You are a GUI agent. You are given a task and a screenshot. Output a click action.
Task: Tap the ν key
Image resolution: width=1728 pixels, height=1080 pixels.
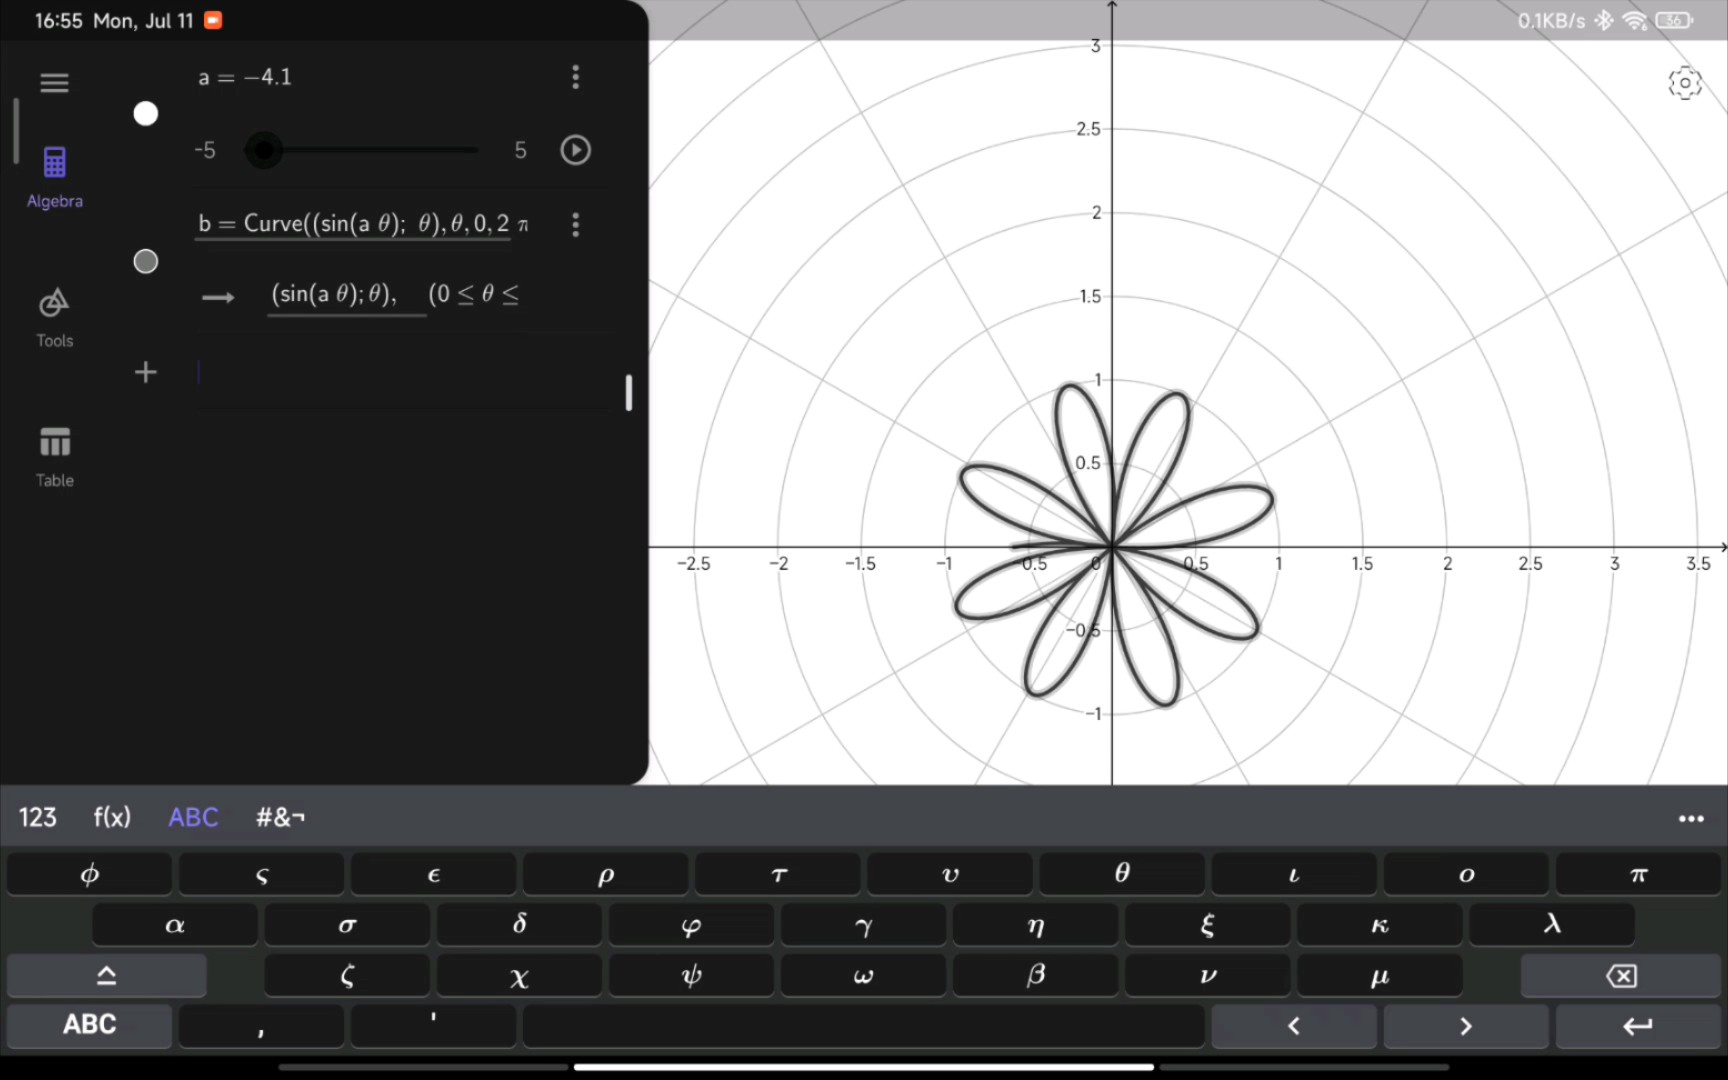coord(1207,976)
